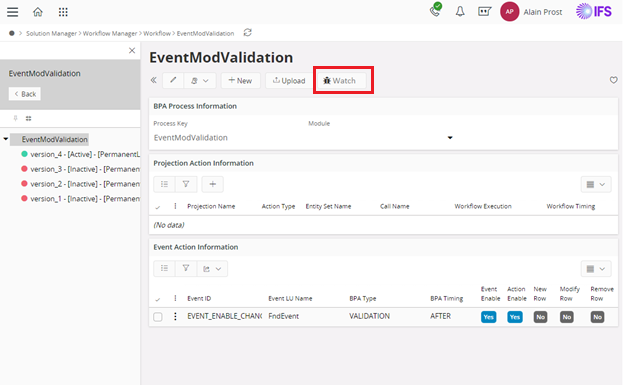Open Projection Action table header kebab menu
Image resolution: width=623 pixels, height=385 pixels.
click(x=175, y=206)
